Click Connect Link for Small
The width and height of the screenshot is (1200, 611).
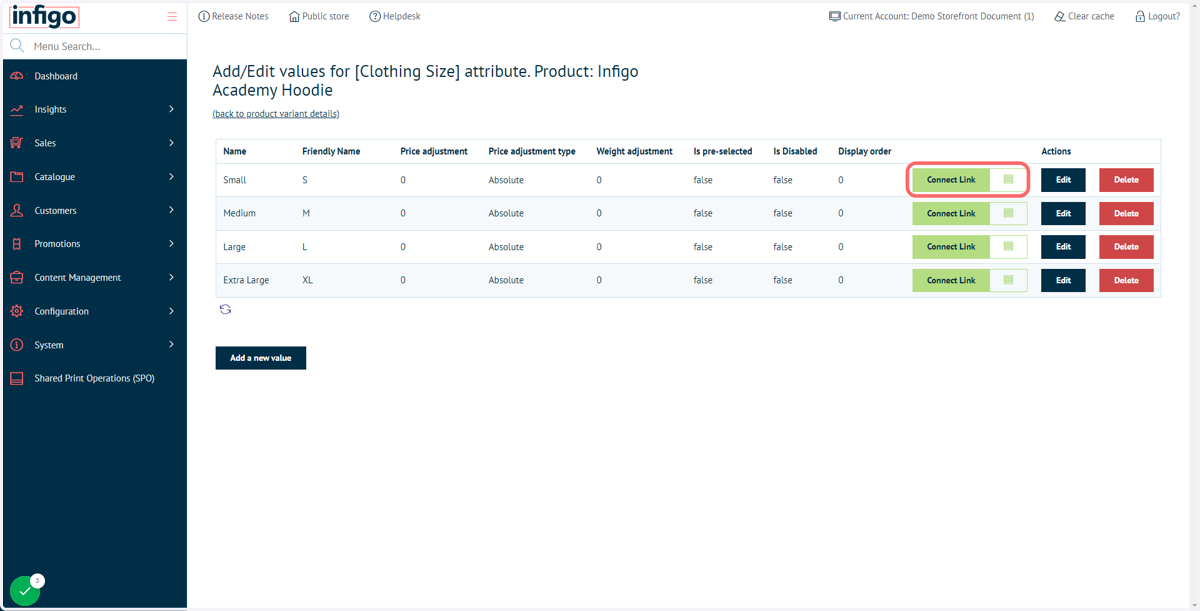pyautogui.click(x=951, y=180)
